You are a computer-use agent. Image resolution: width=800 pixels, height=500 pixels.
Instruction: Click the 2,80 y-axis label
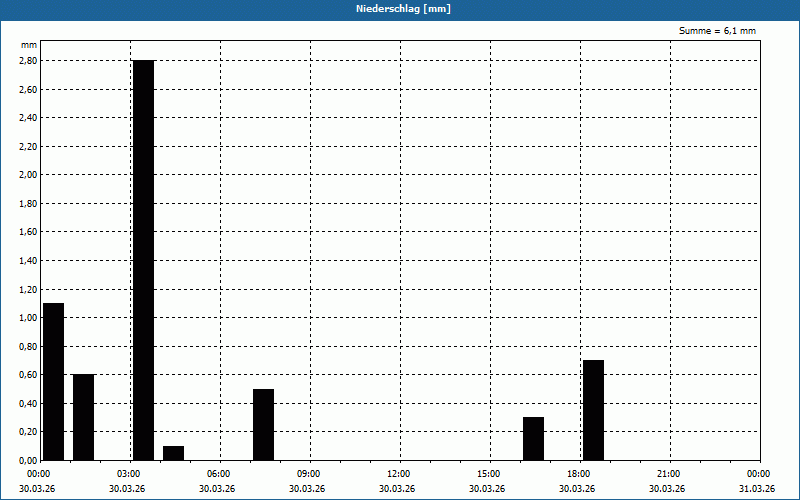pyautogui.click(x=29, y=61)
